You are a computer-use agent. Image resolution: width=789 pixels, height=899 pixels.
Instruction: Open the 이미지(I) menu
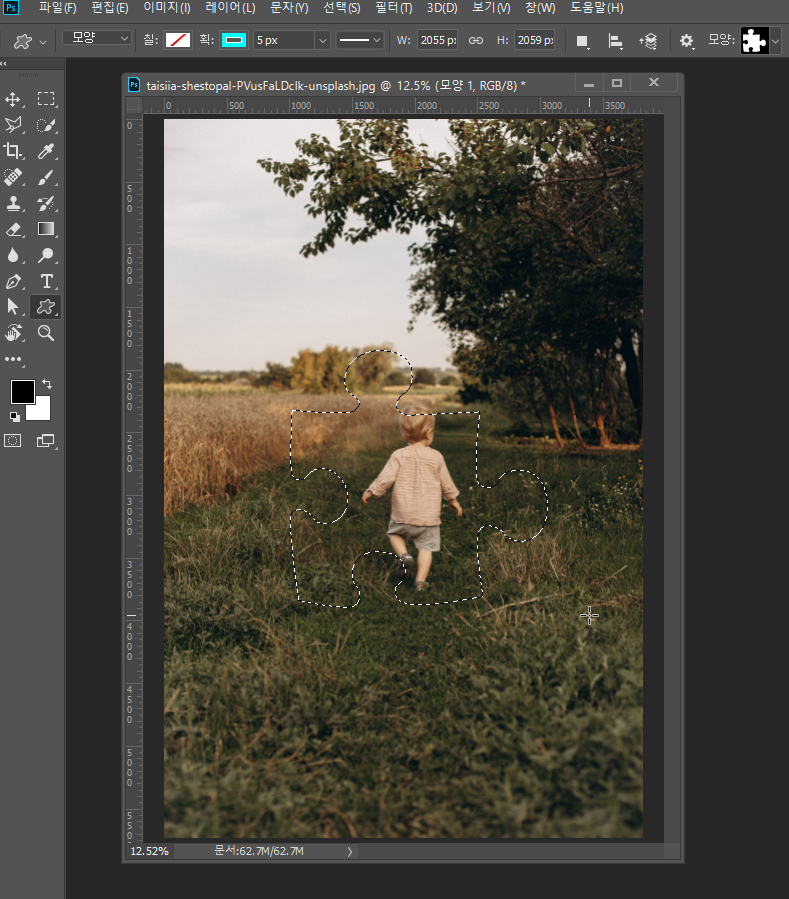[167, 8]
